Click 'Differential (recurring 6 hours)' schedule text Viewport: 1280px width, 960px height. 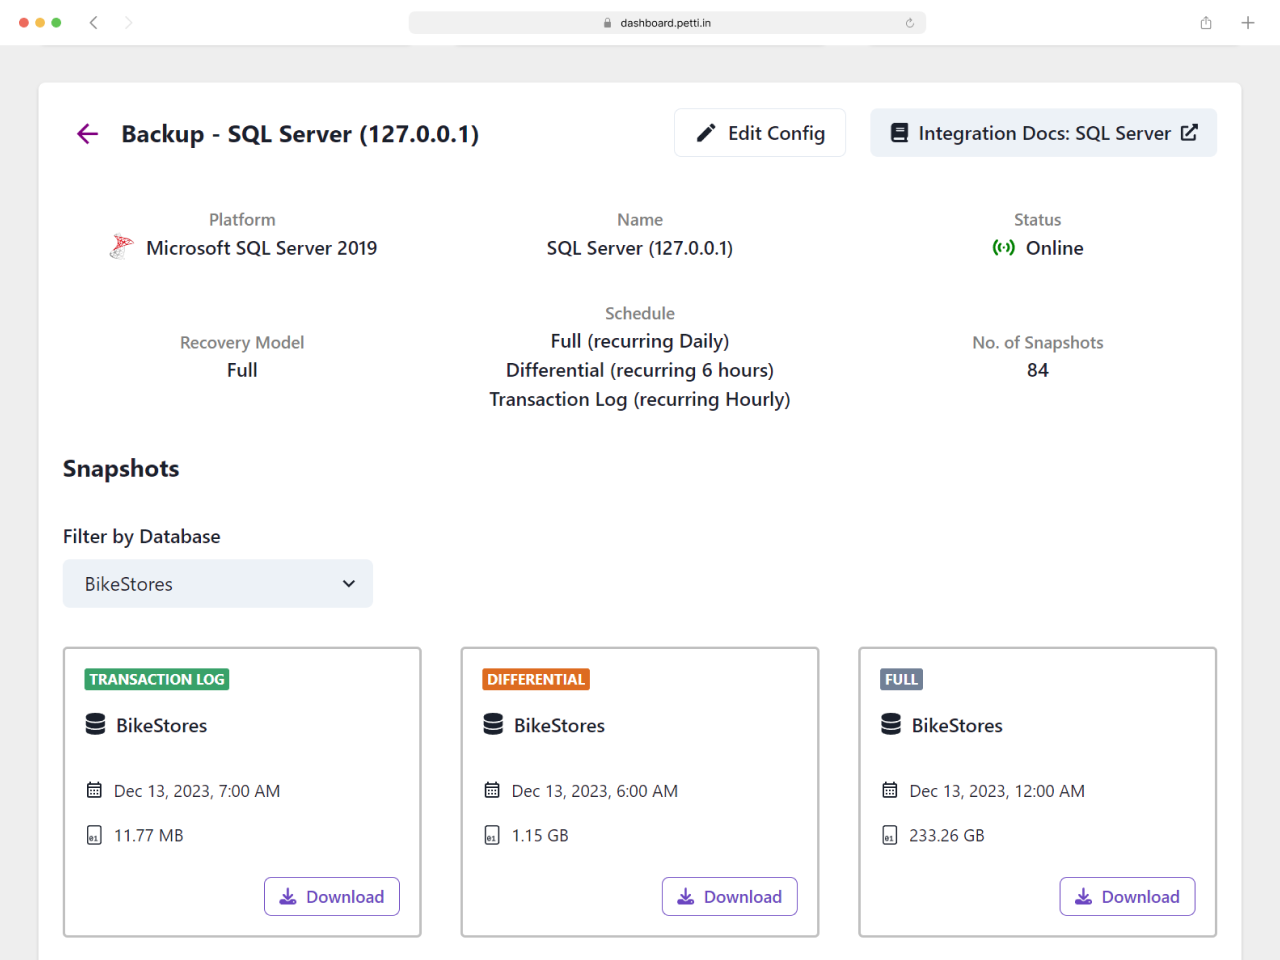pyautogui.click(x=640, y=370)
